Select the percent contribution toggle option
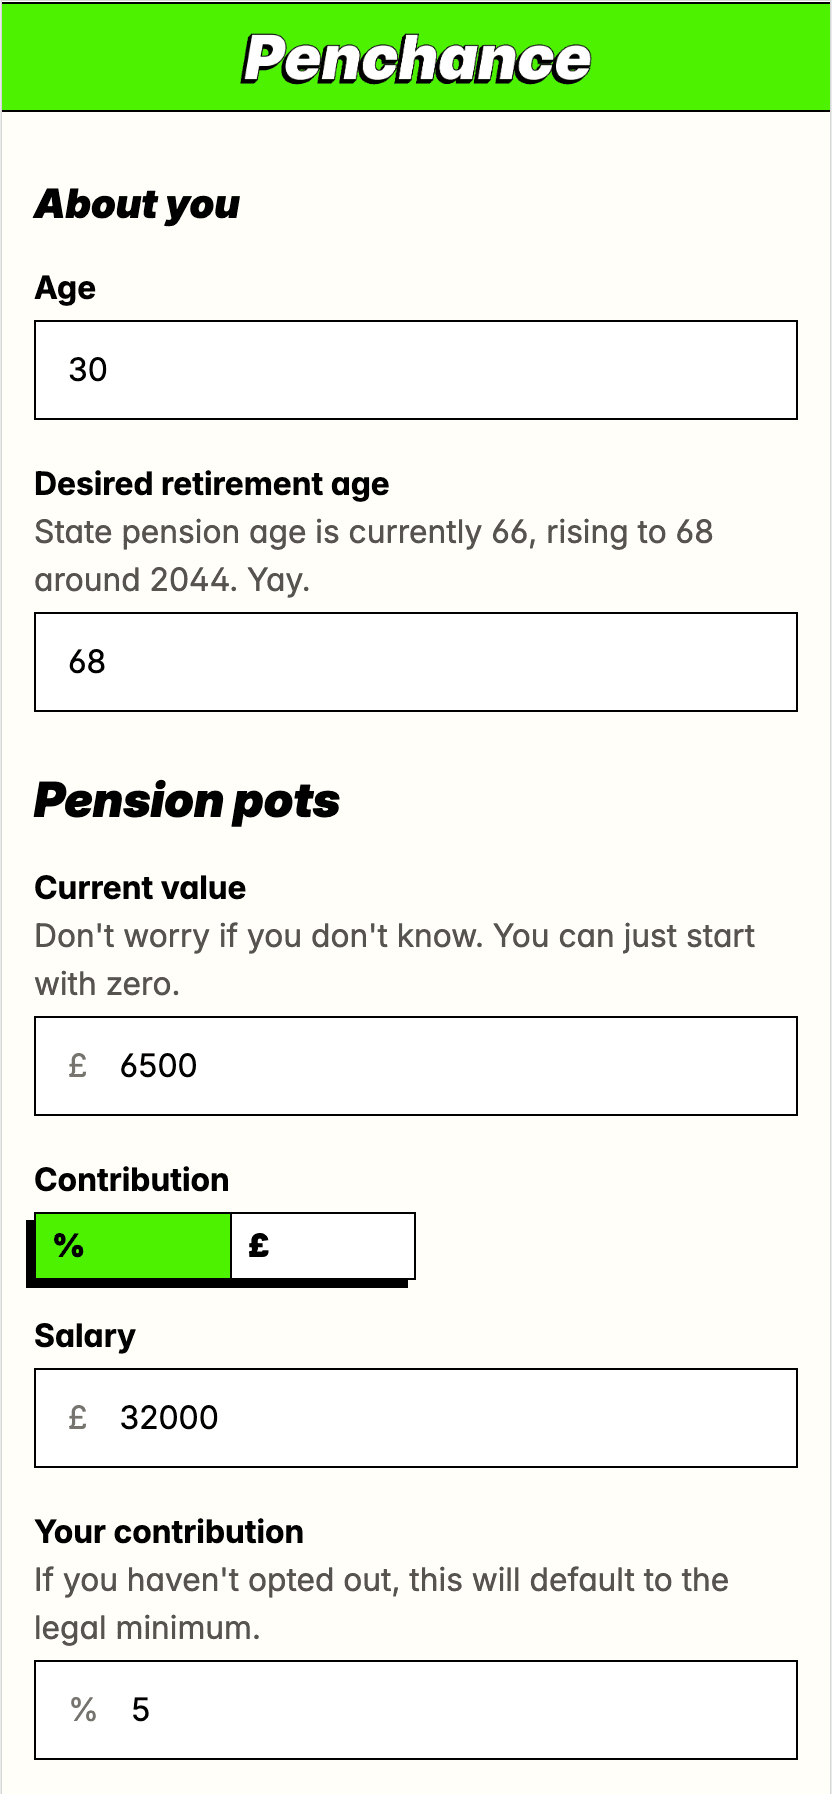 (x=133, y=1246)
